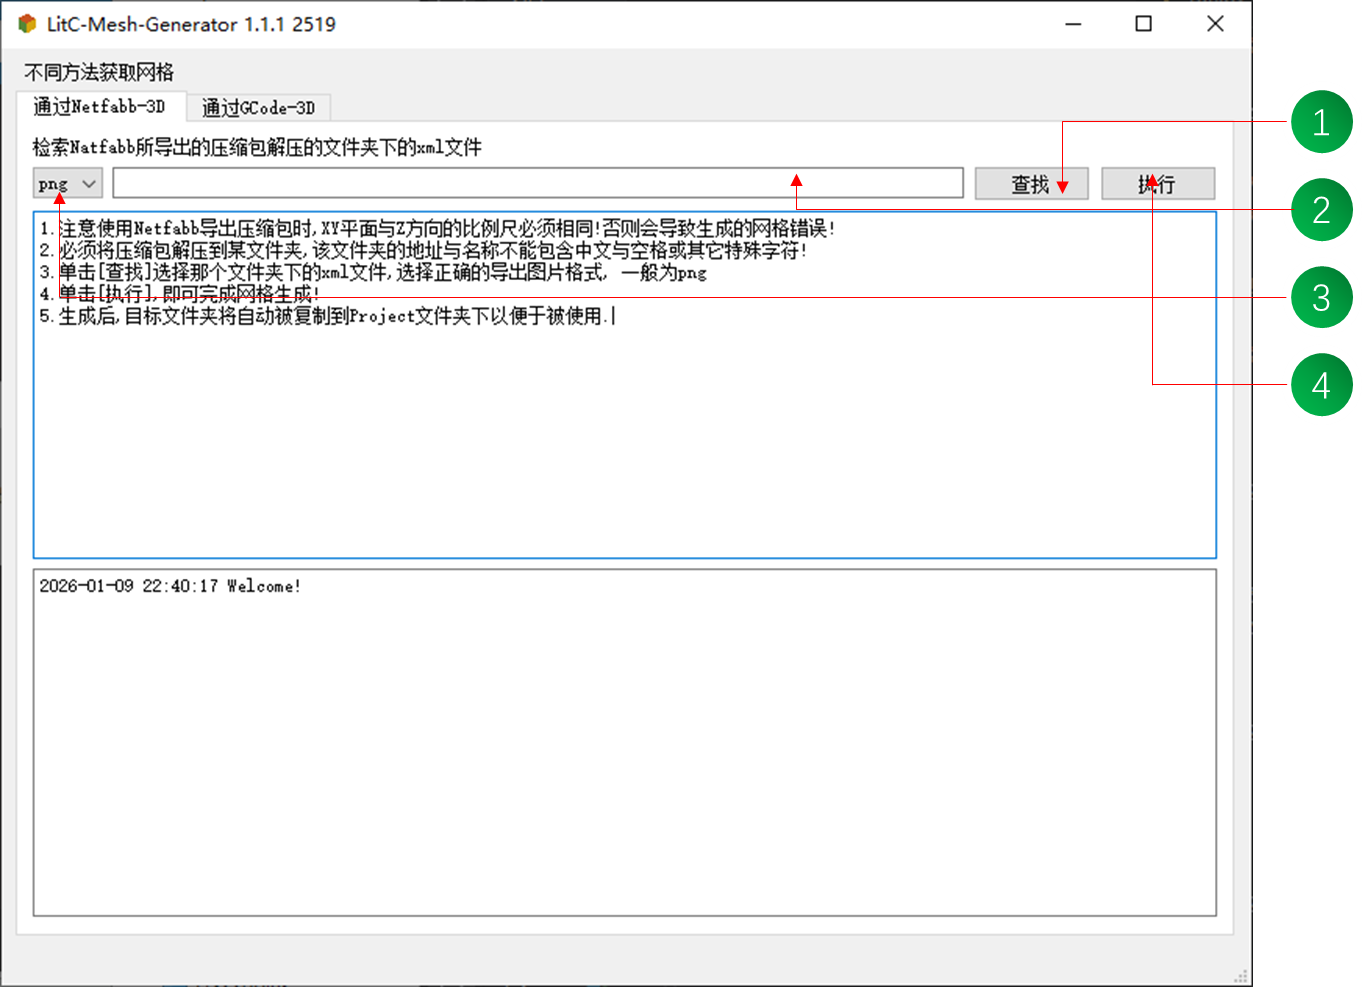Image resolution: width=1362 pixels, height=987 pixels.
Task: Click the xml file path input field
Action: point(538,183)
